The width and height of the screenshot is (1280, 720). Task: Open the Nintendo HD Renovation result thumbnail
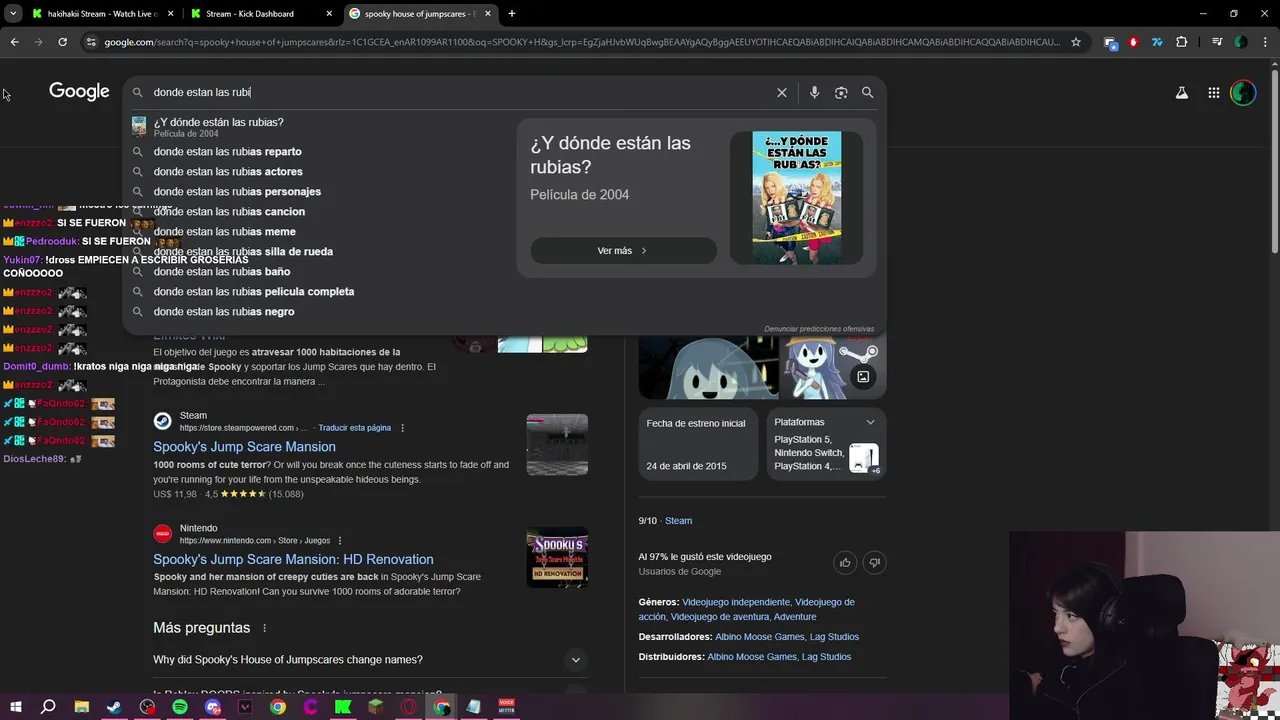pos(557,557)
